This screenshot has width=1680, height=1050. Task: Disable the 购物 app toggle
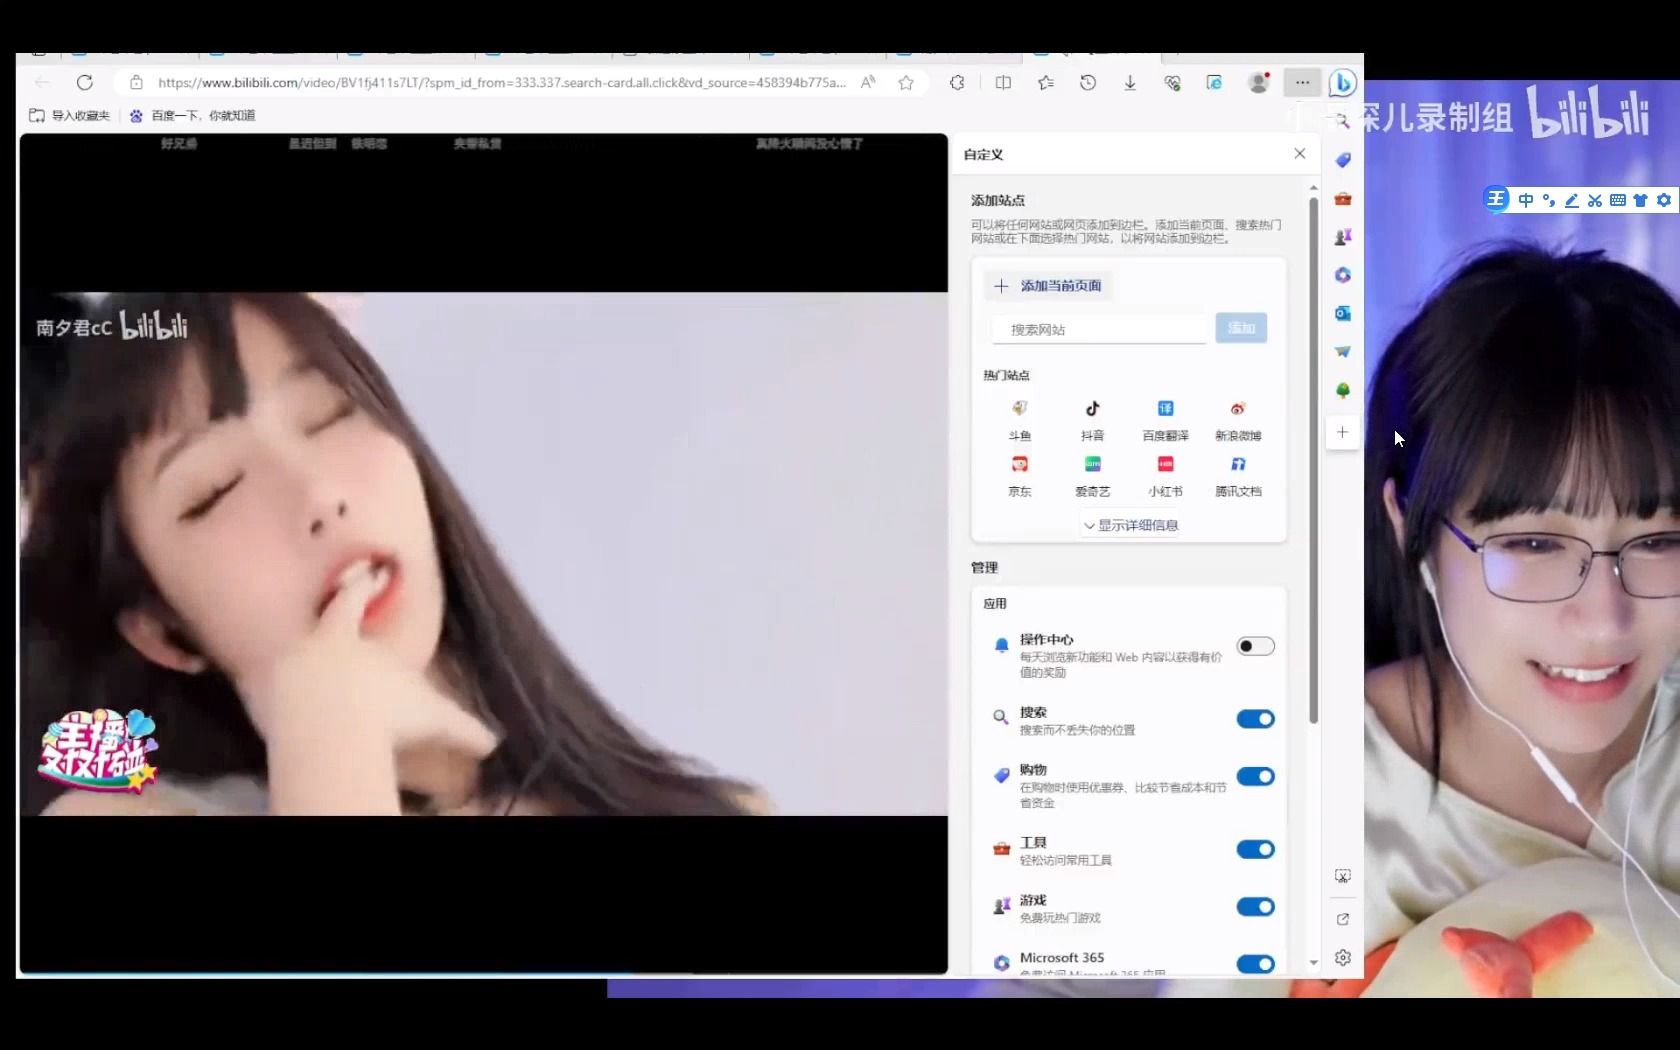click(x=1255, y=776)
